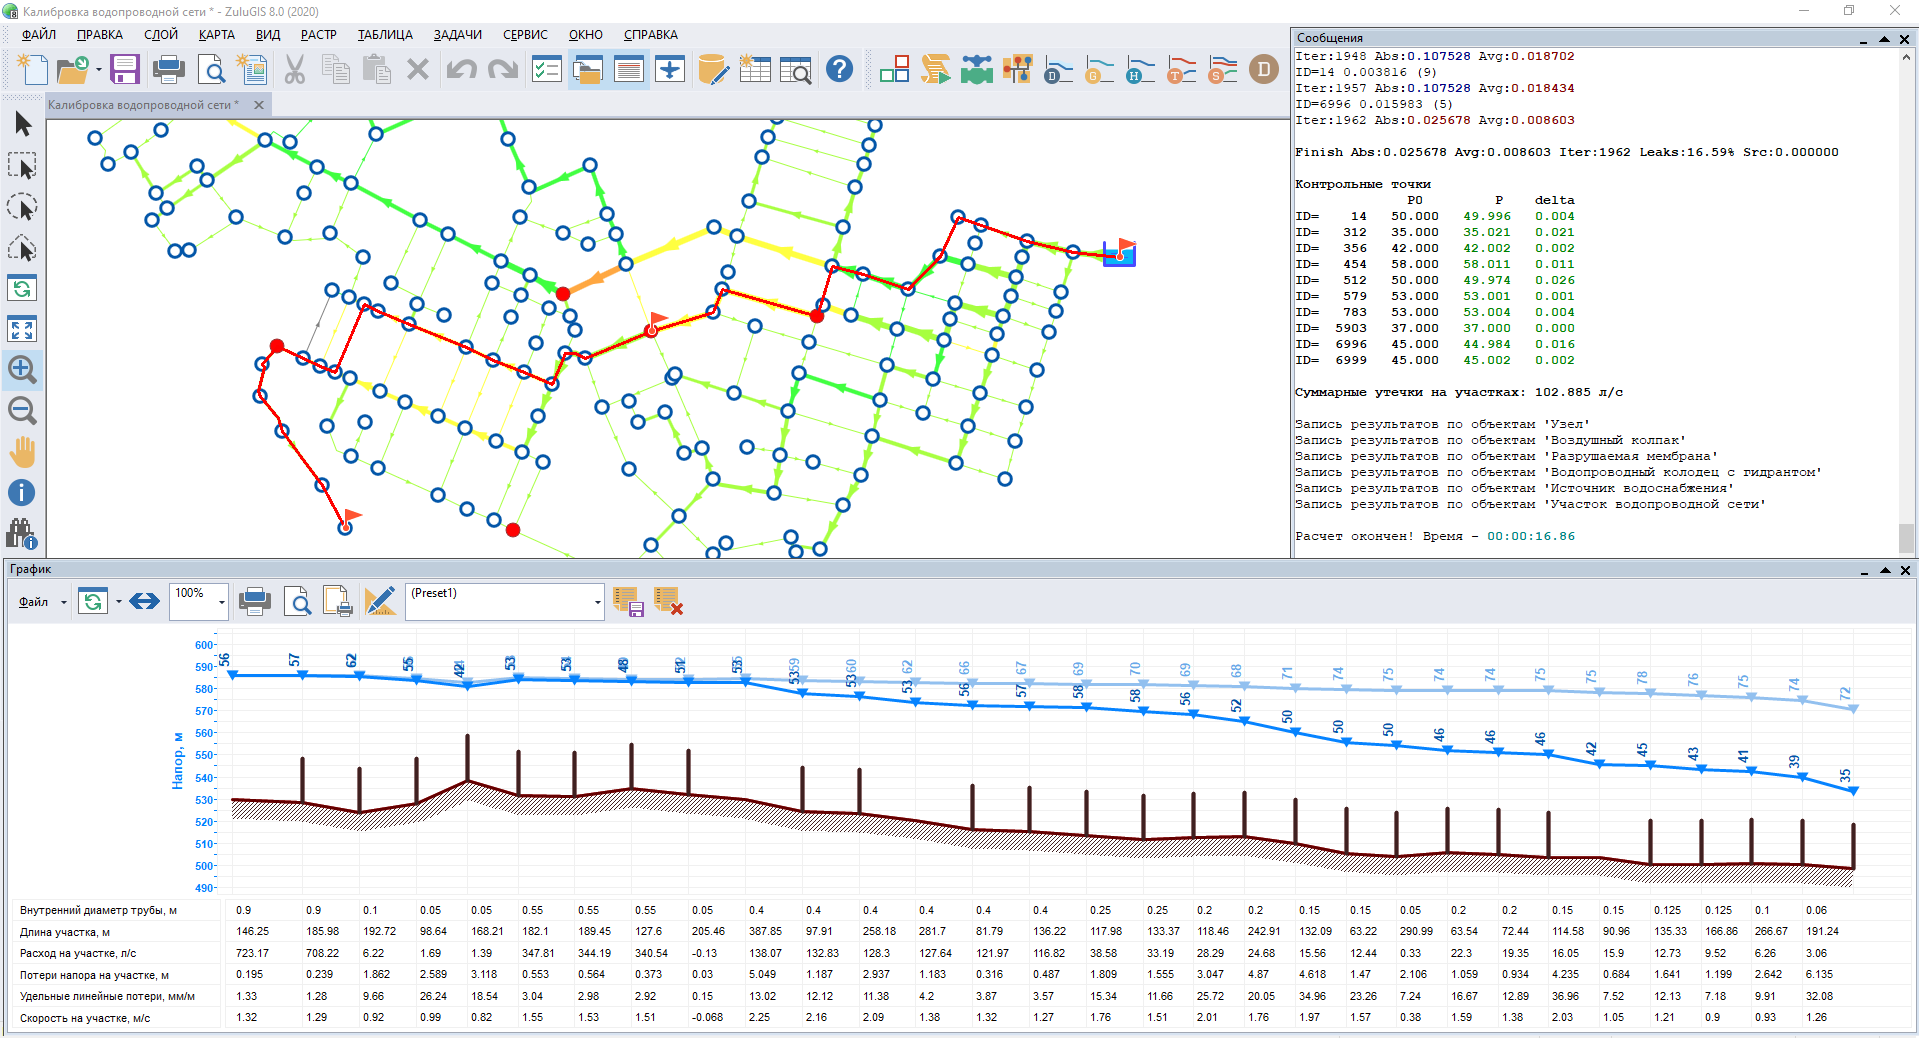The height and width of the screenshot is (1038, 1919).
Task: Toggle the zoom in tool
Action: click(x=22, y=369)
